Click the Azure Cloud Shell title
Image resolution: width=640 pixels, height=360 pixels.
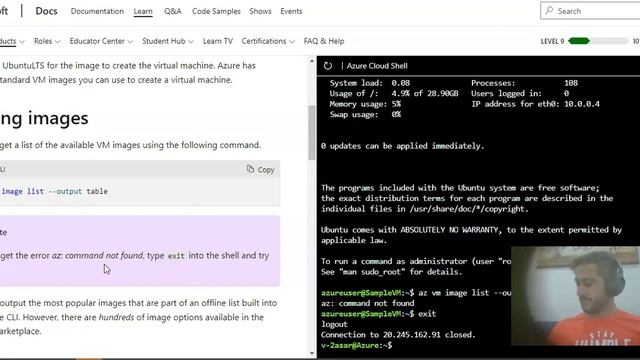coord(377,66)
